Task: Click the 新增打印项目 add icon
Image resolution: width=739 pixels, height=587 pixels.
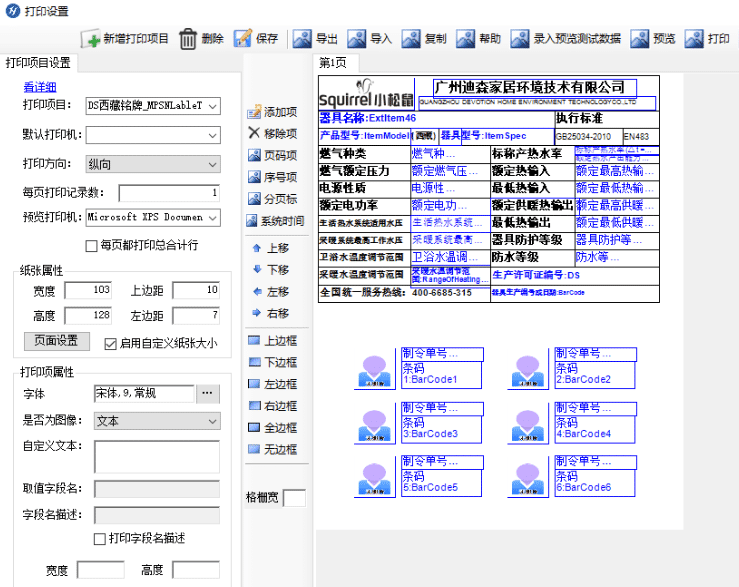Action: [91, 39]
